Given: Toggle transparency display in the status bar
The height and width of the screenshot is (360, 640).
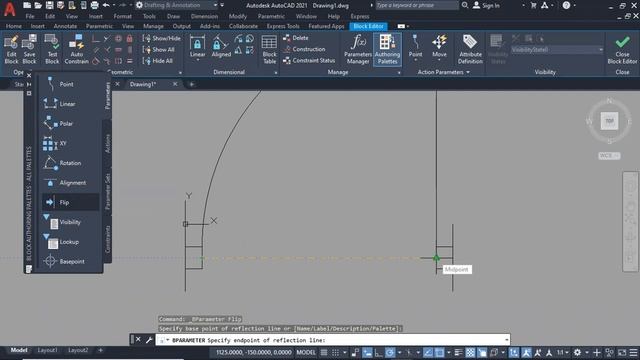Looking at the screenshot, I should (x=470, y=352).
